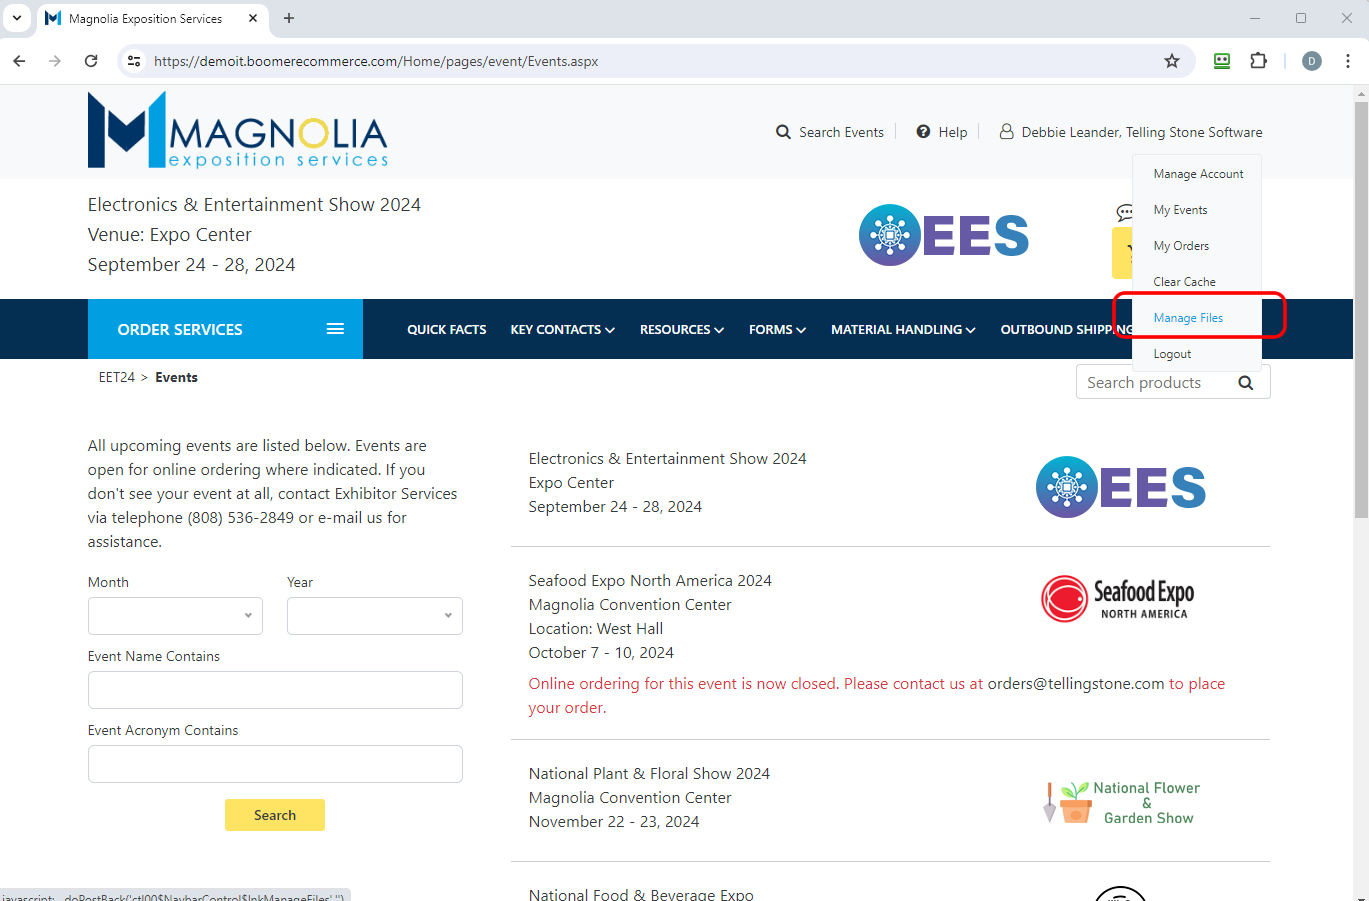
Task: Open the Quick Facts navigation link
Action: pyautogui.click(x=446, y=329)
